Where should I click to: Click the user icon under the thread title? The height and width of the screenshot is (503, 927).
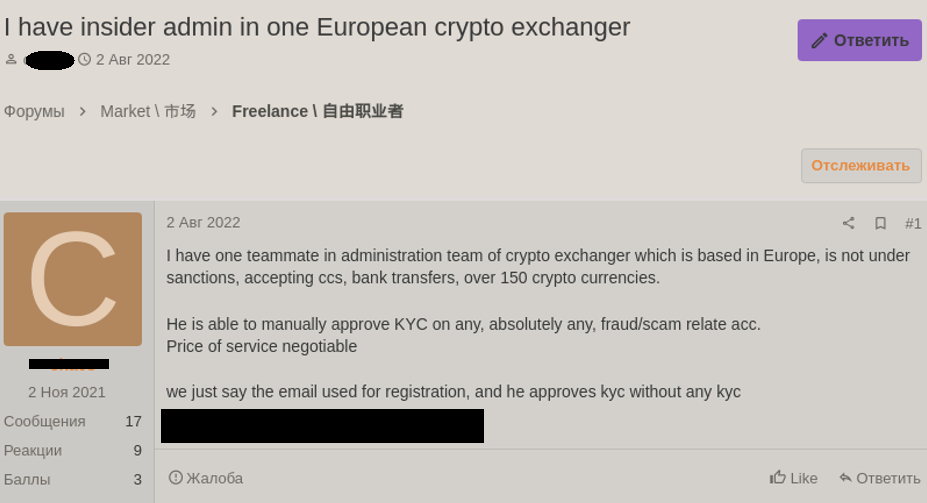(11, 59)
